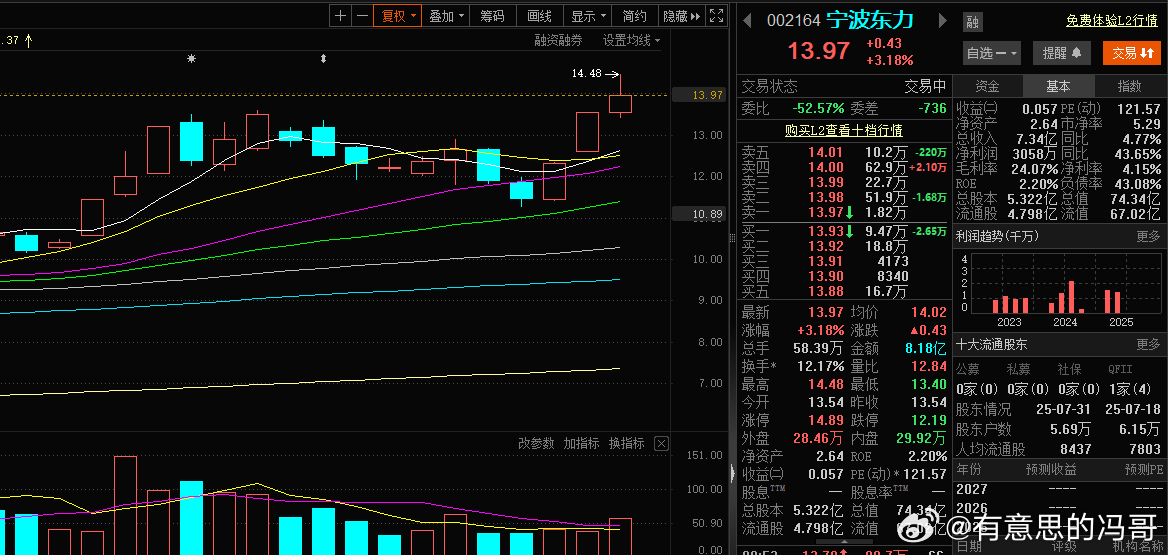
Task: Open 更多 next to 利润趋势
Action: click(x=1148, y=237)
